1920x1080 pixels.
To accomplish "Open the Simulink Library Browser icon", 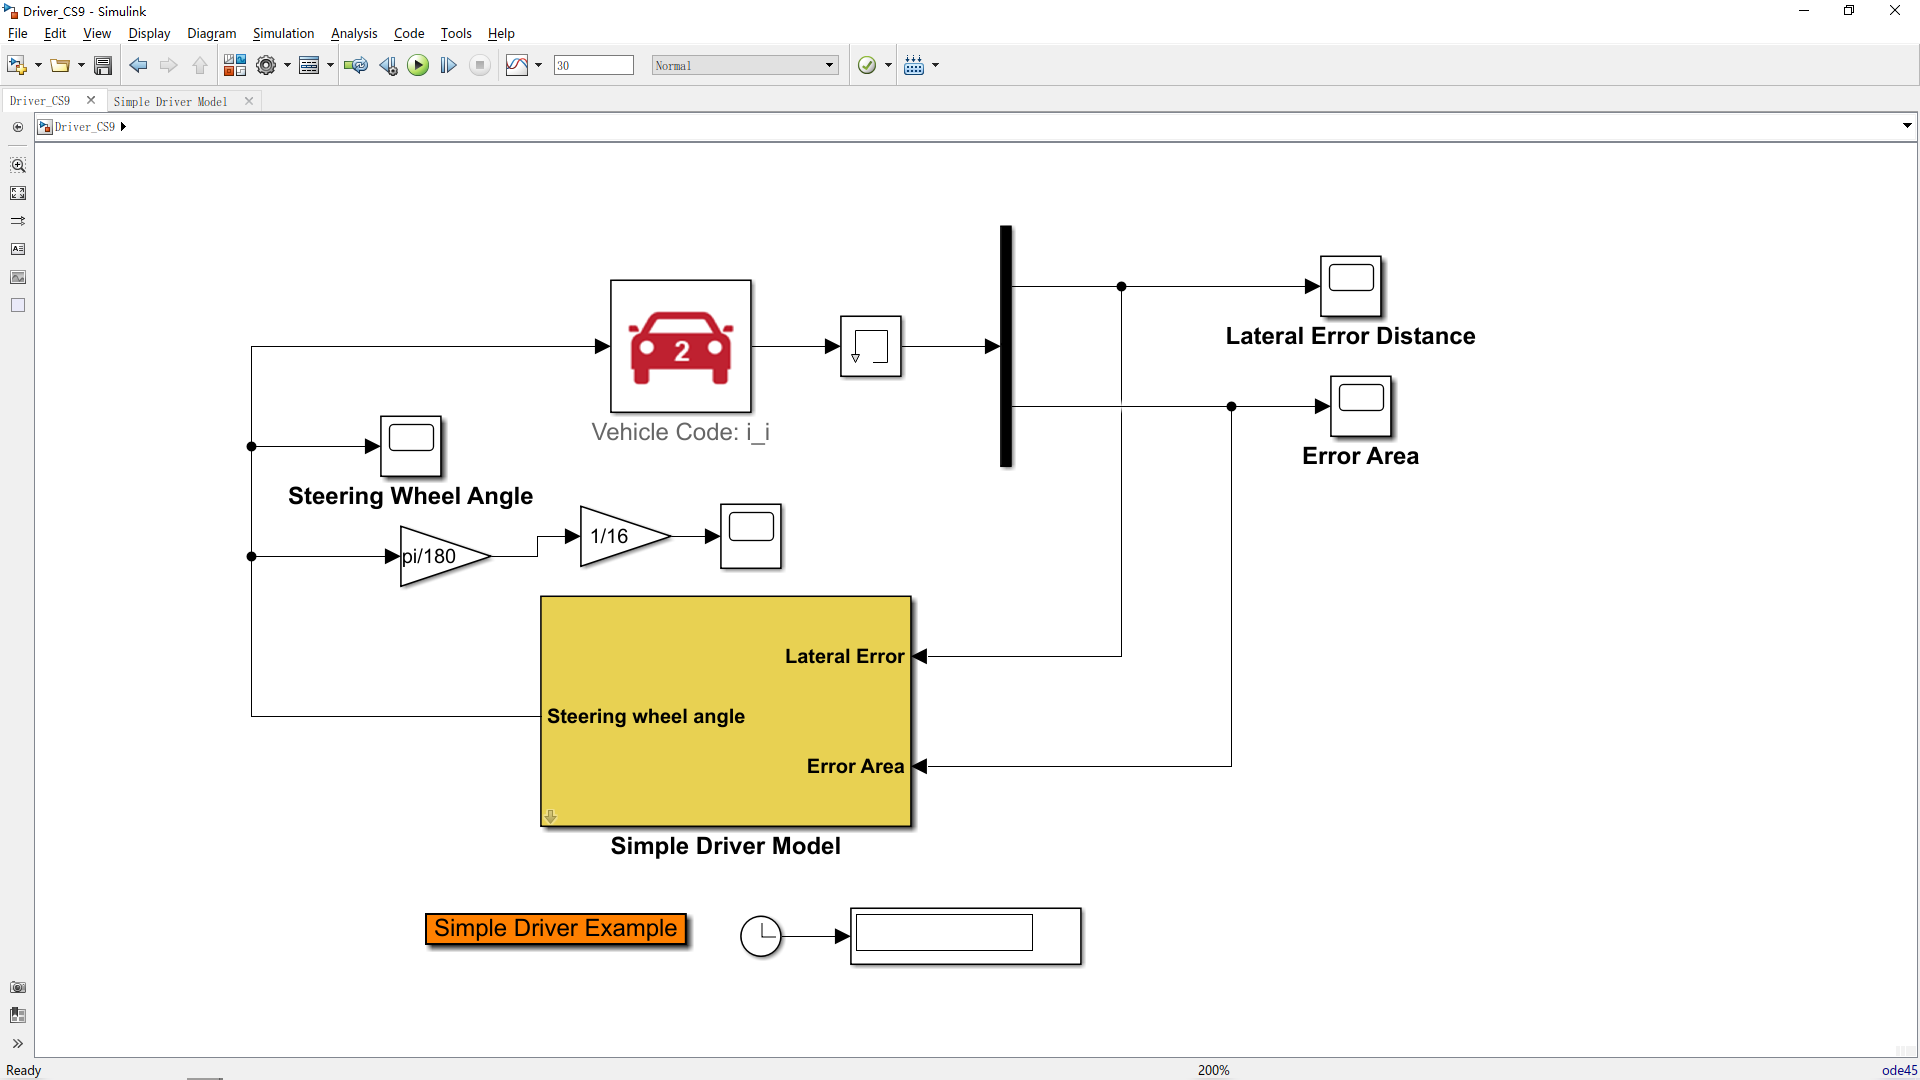I will [235, 65].
